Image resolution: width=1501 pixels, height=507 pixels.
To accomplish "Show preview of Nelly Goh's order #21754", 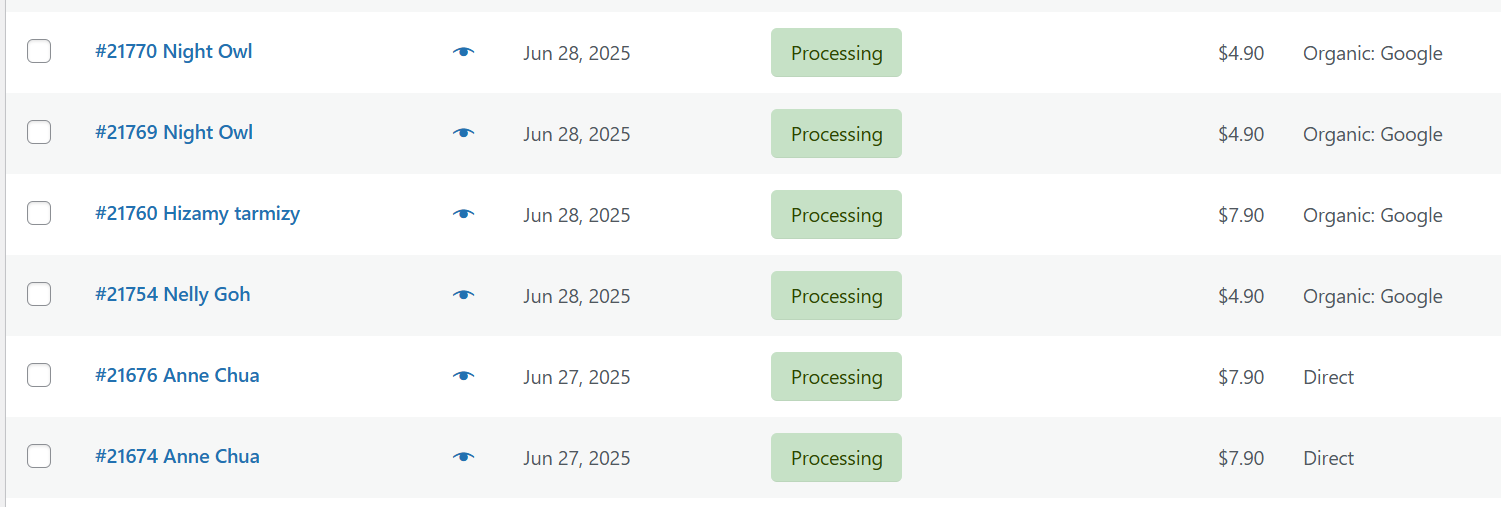I will point(463,295).
